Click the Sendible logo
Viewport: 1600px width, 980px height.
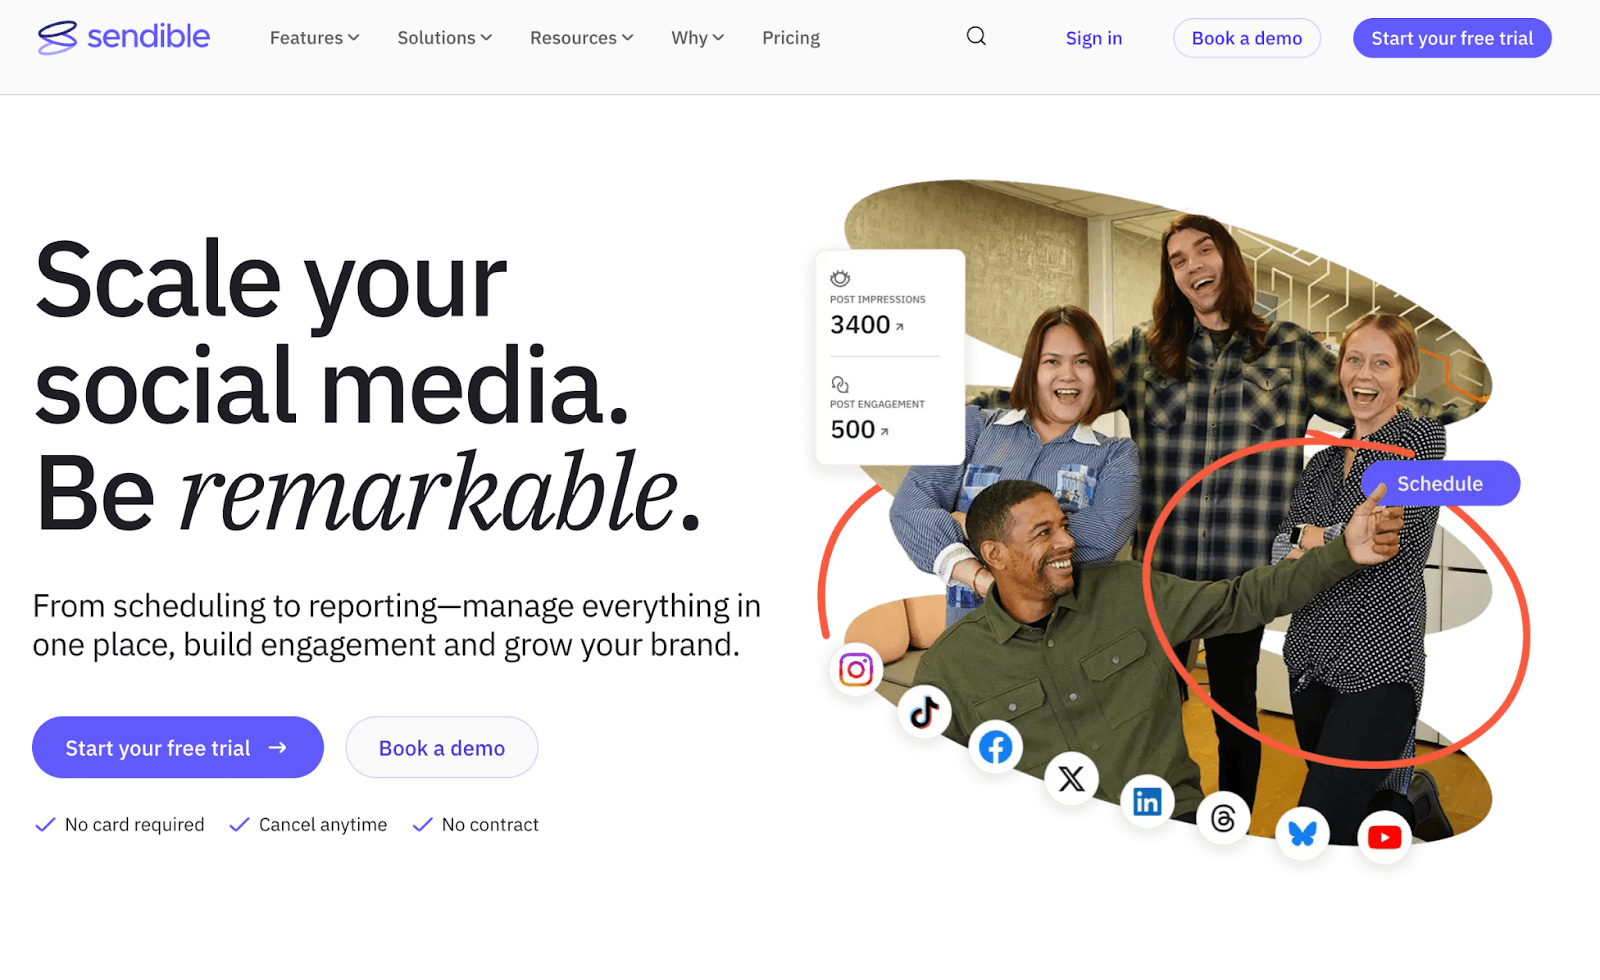click(x=123, y=37)
